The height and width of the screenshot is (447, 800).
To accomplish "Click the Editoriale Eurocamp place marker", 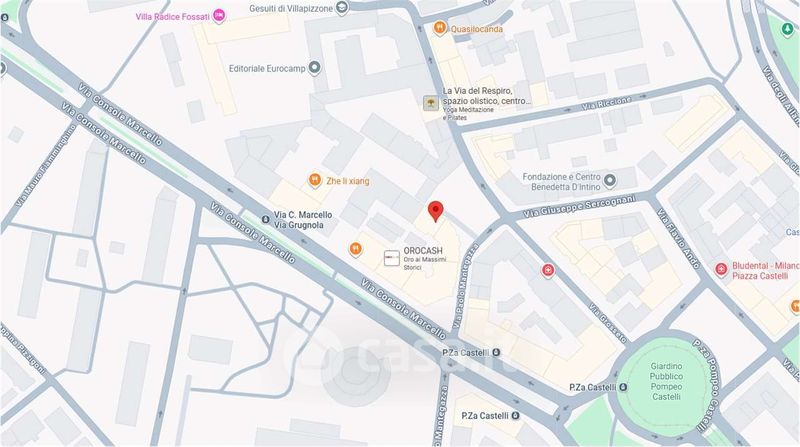I will tap(315, 68).
